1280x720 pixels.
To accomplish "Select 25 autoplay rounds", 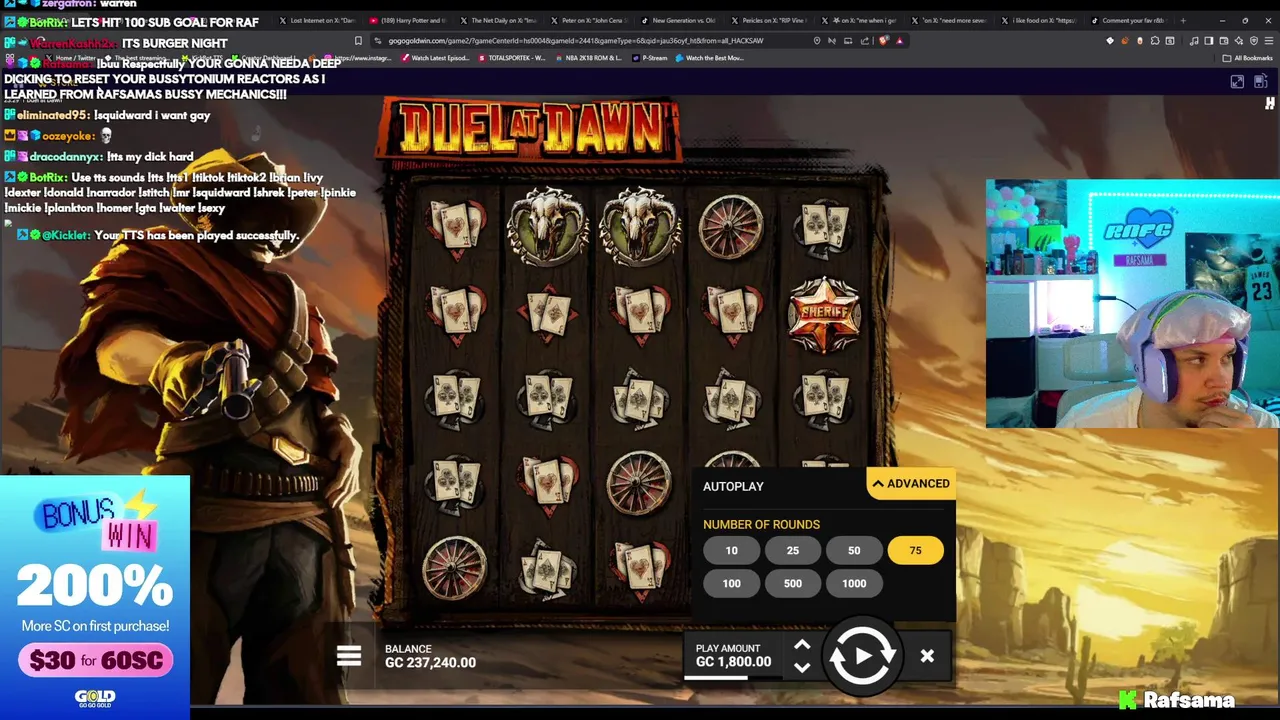I will pos(792,551).
